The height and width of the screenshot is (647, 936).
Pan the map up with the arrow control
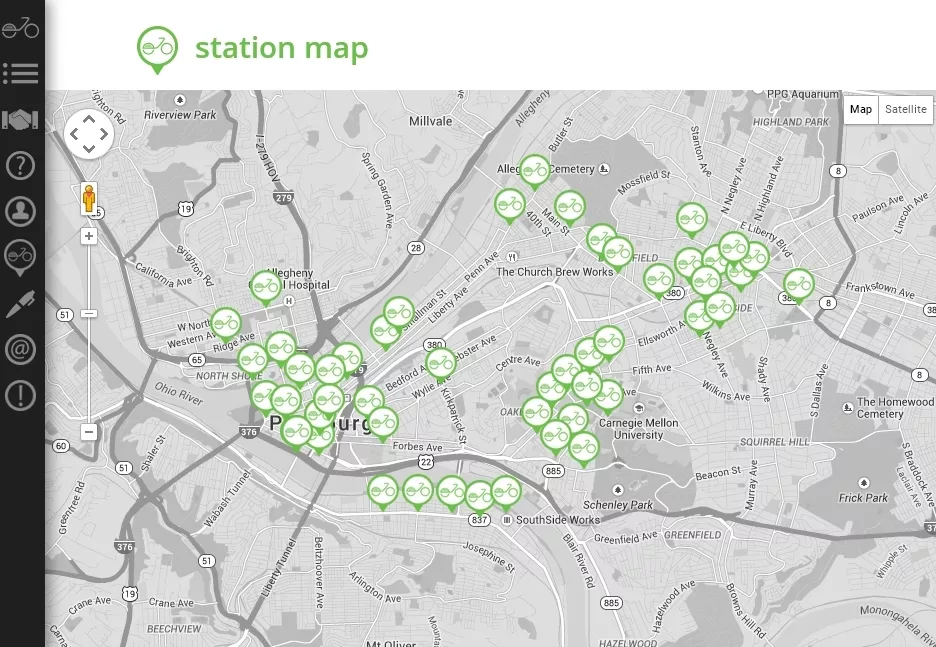tap(89, 119)
